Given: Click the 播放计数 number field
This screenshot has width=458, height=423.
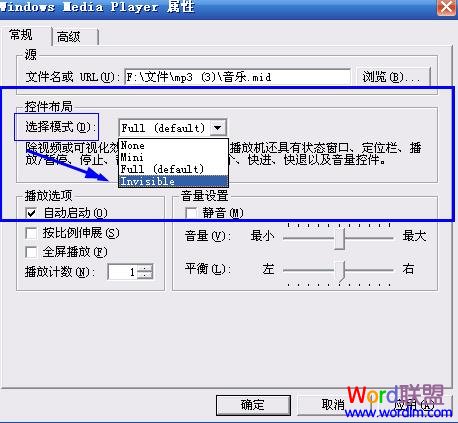Looking at the screenshot, I should [x=123, y=272].
